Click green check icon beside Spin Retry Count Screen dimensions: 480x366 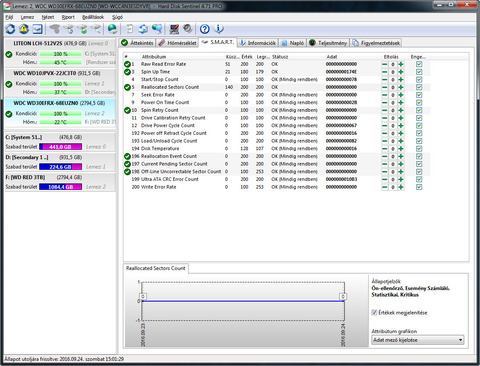tap(127, 110)
